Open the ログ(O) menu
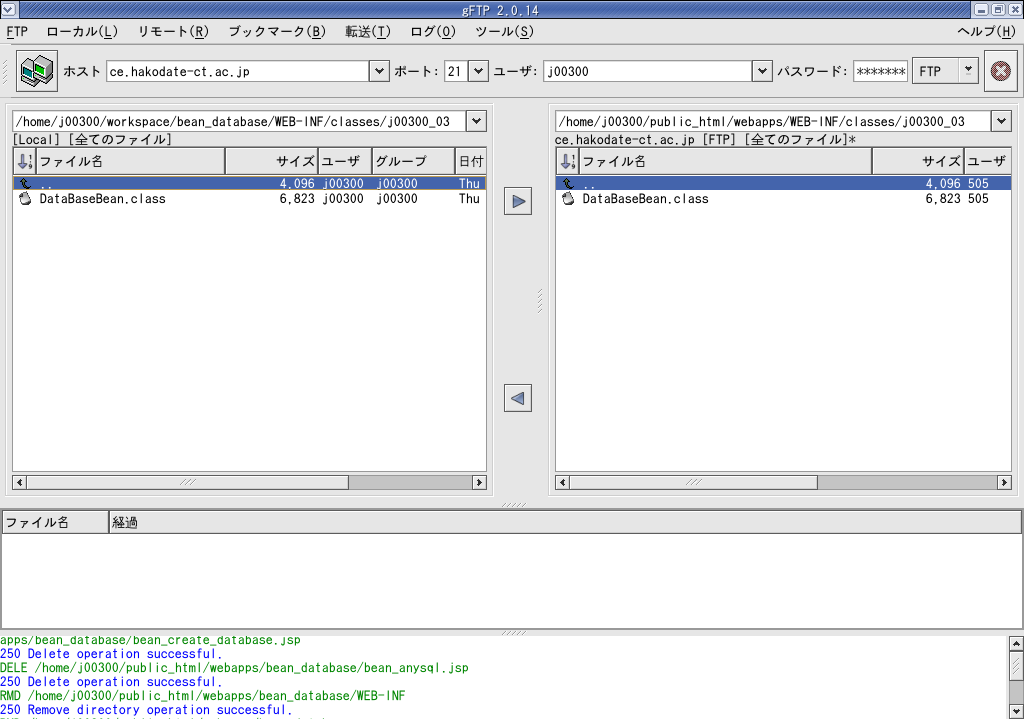 point(432,31)
